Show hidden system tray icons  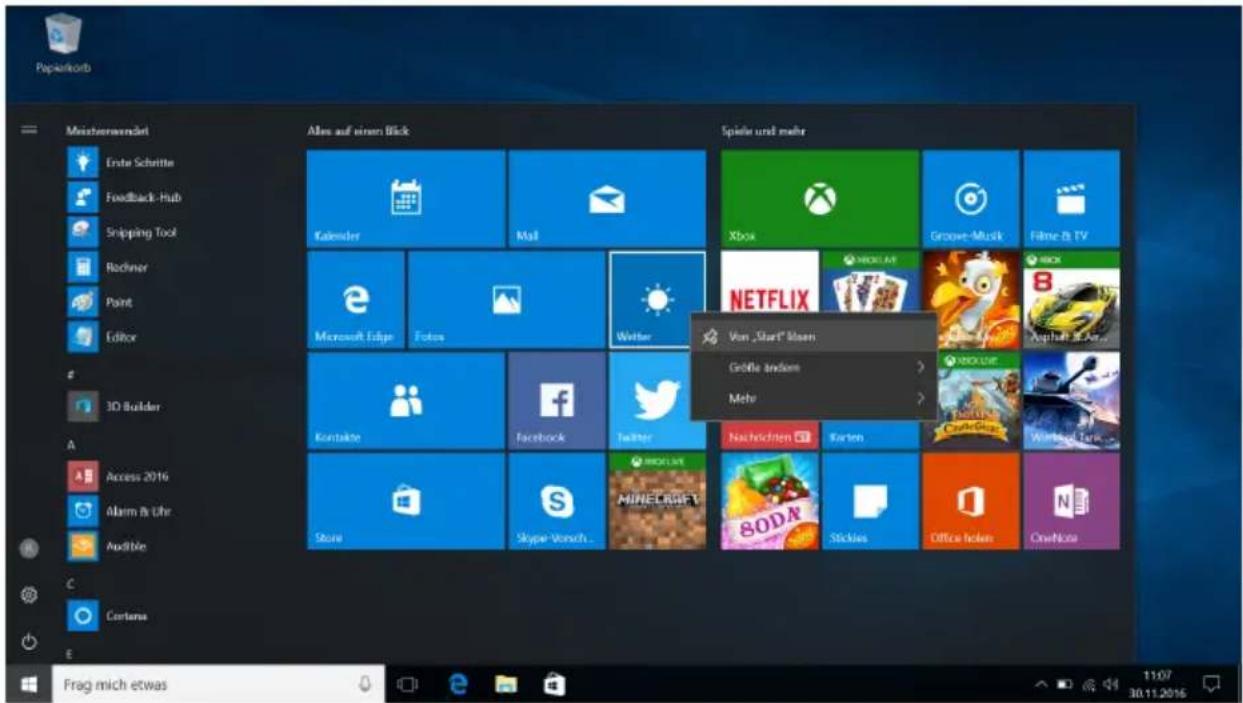click(x=1041, y=685)
